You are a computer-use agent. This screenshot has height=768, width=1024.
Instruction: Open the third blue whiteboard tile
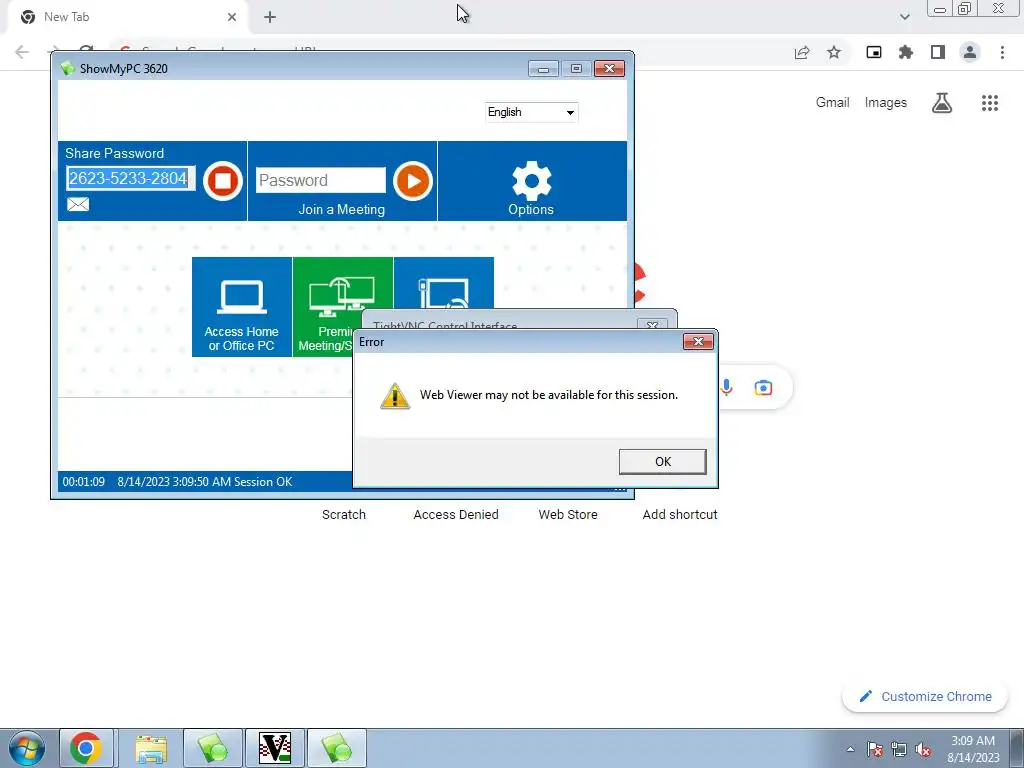click(x=444, y=283)
